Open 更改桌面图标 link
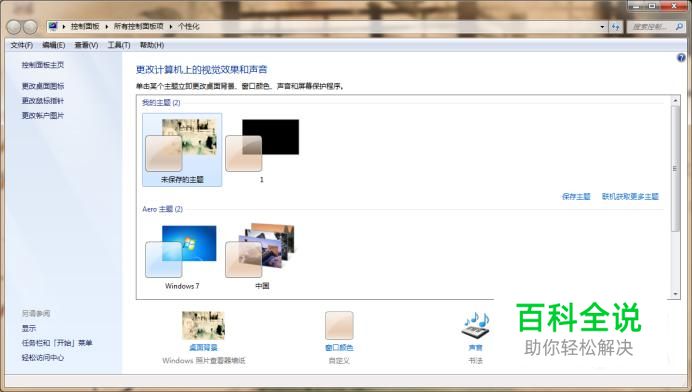Image resolution: width=692 pixels, height=392 pixels. tap(43, 86)
